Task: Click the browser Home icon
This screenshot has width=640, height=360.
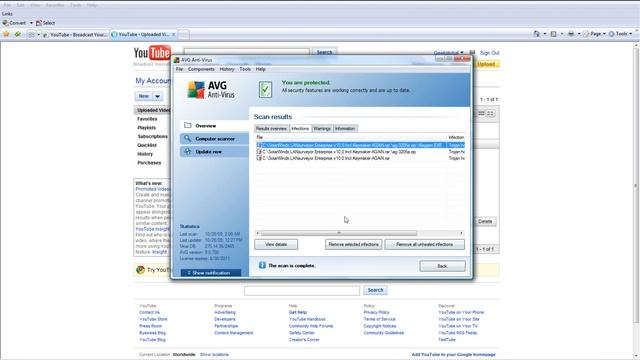Action: [x=537, y=34]
